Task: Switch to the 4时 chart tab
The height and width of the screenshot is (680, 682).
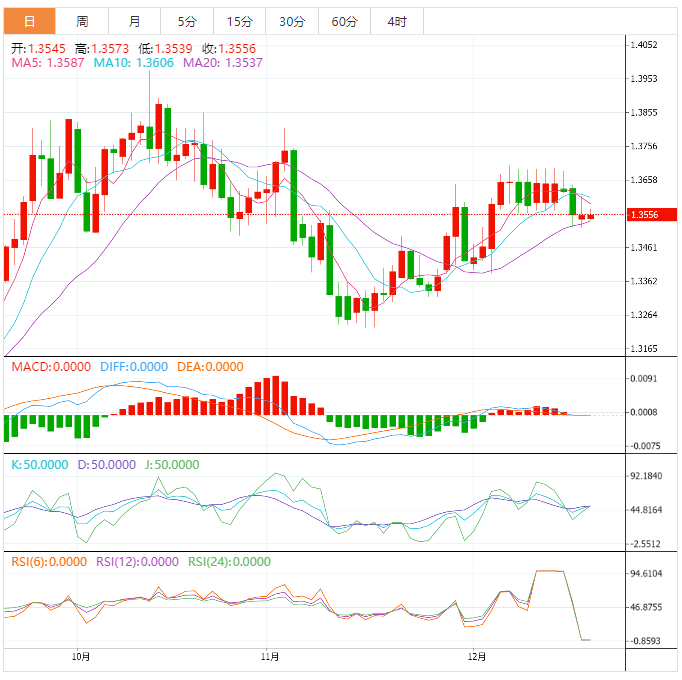Action: [x=396, y=21]
